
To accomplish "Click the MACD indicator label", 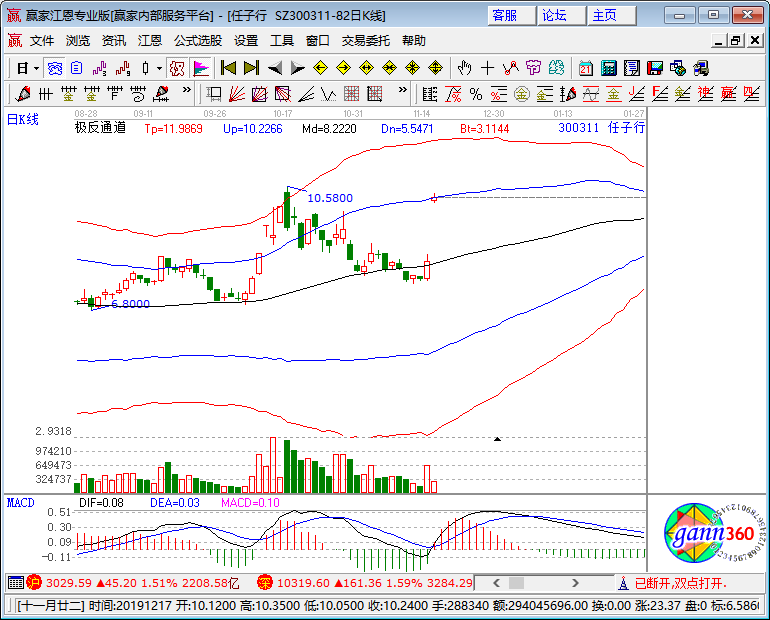I will click(x=21, y=503).
